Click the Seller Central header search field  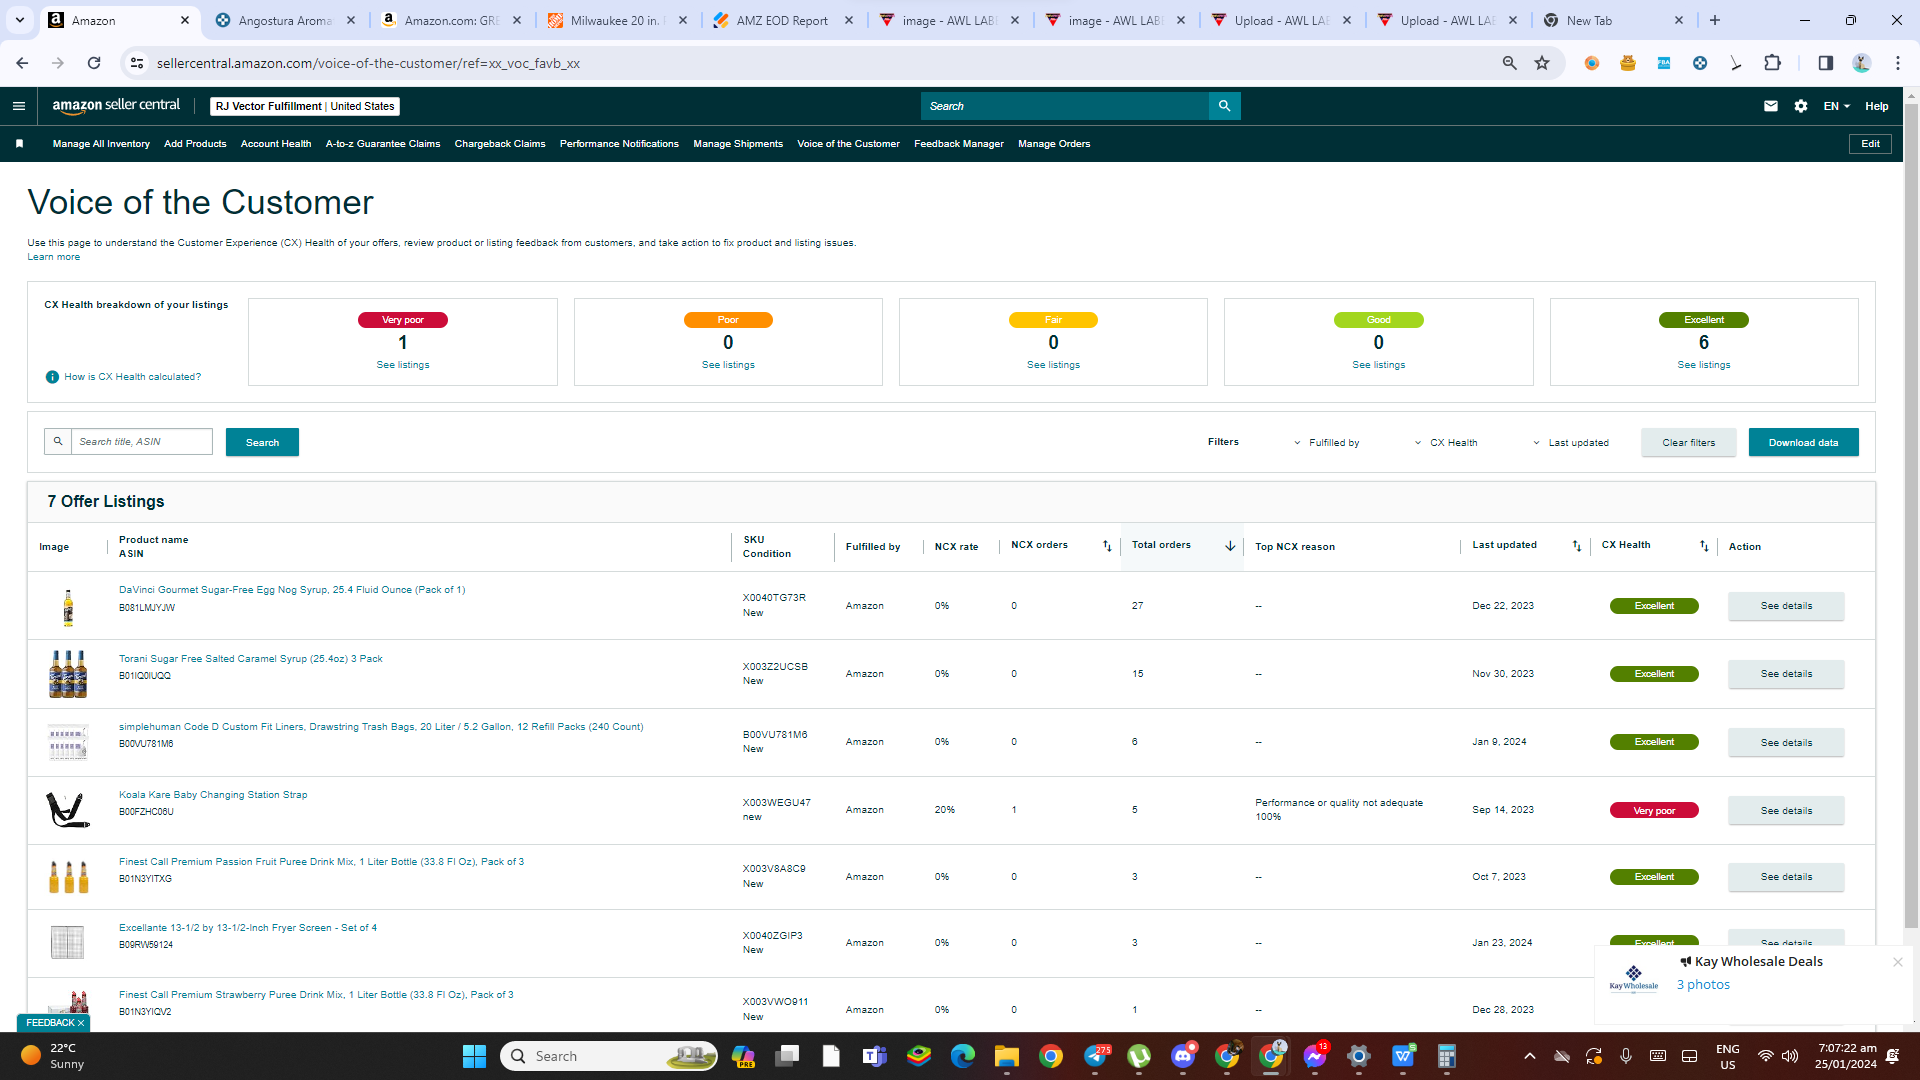click(x=1065, y=106)
